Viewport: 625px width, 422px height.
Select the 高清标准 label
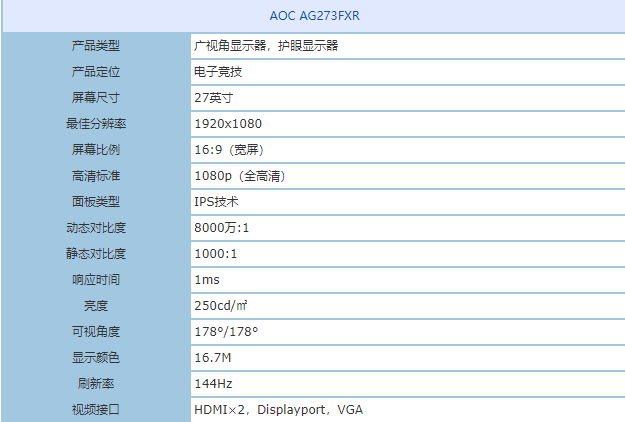tap(96, 176)
